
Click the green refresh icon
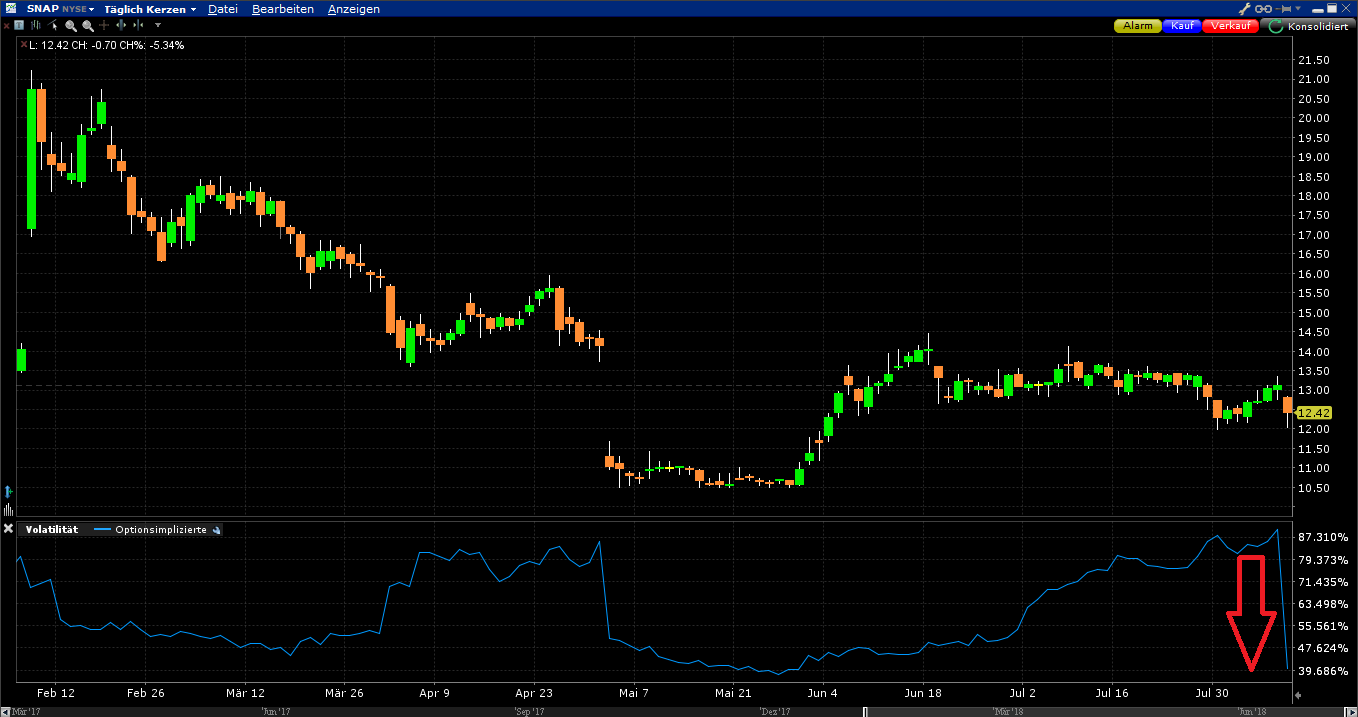(1275, 26)
